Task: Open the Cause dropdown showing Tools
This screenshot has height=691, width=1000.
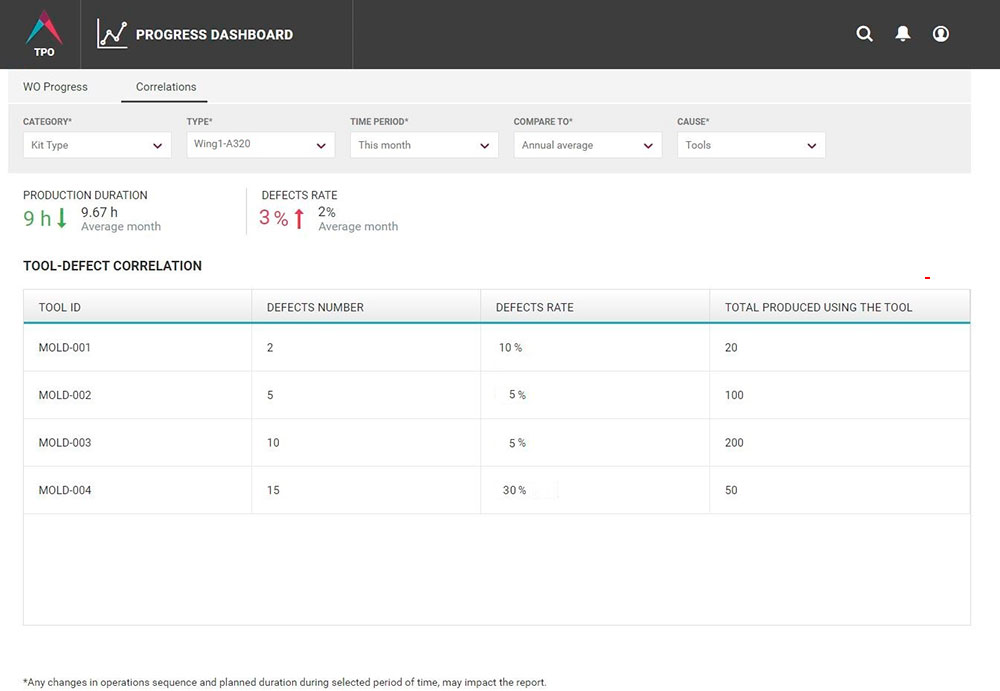Action: point(751,145)
